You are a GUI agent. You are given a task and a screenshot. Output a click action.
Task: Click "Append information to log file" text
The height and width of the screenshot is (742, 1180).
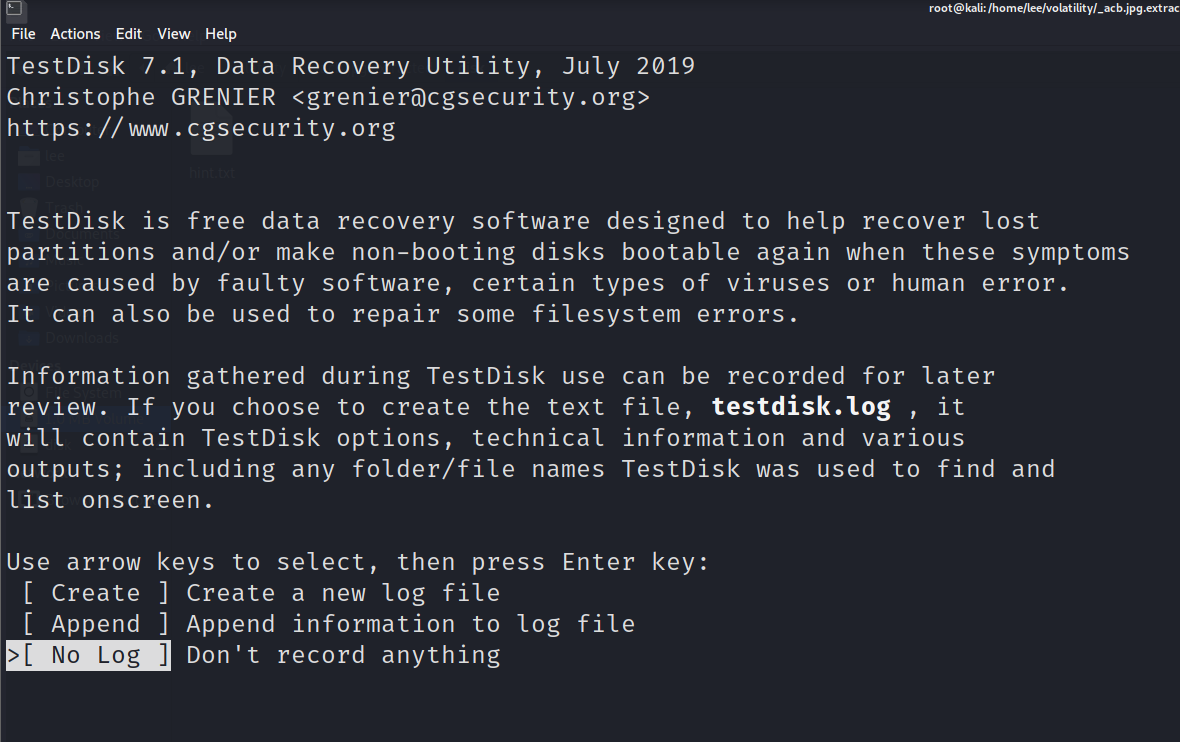(411, 624)
